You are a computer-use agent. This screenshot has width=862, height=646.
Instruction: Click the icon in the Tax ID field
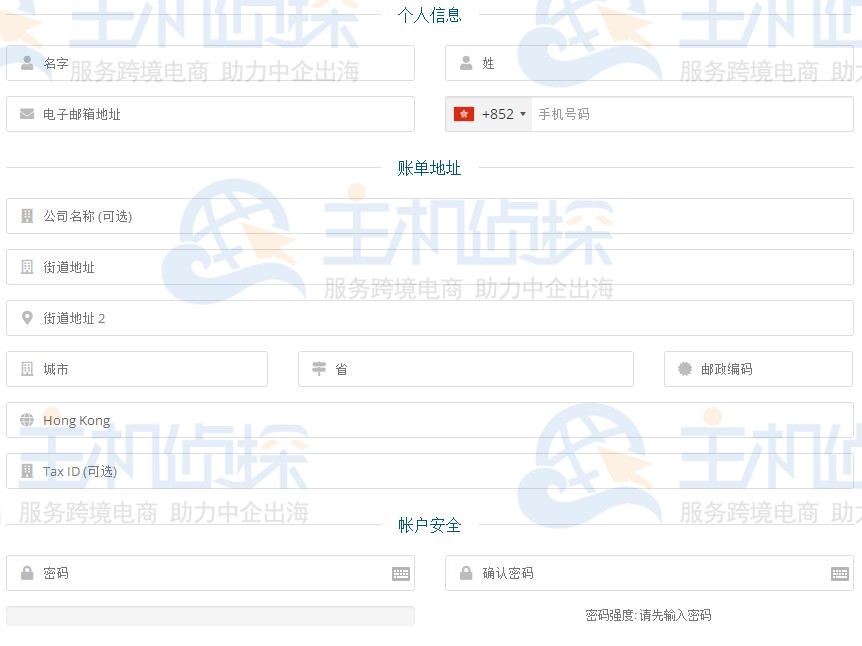pyautogui.click(x=25, y=471)
